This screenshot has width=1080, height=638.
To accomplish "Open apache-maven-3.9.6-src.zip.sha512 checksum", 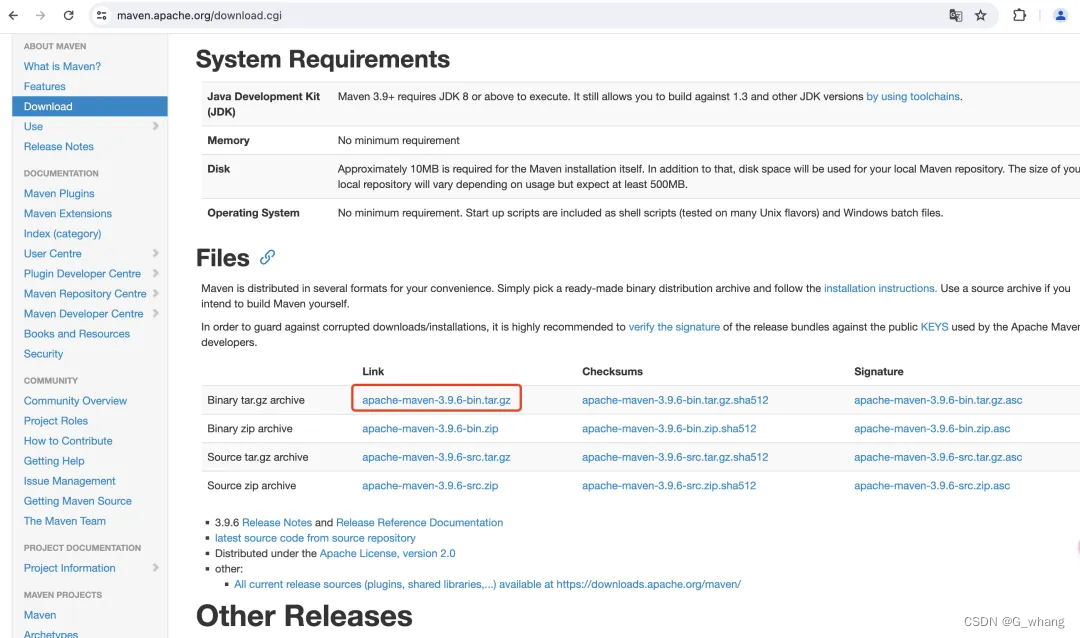I will pos(669,485).
